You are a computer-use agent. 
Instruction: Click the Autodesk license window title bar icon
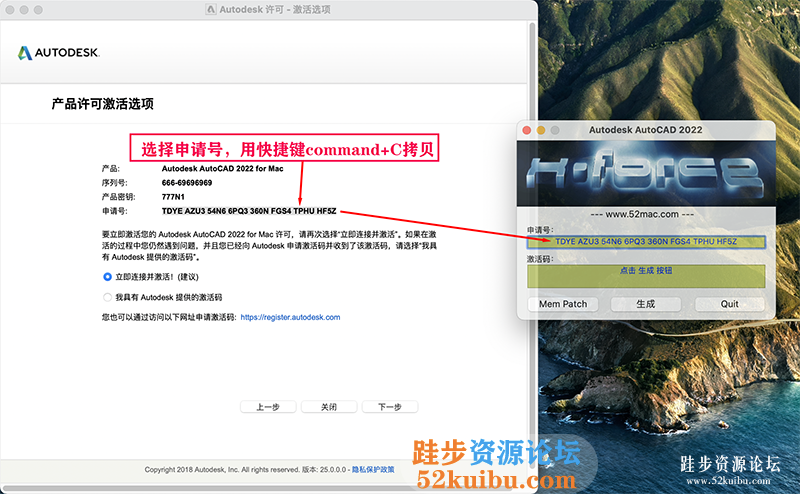coord(211,9)
